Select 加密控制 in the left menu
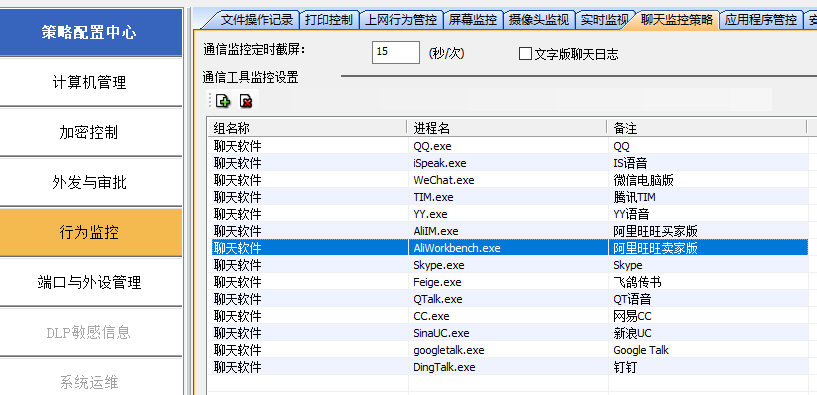Viewport: 817px width, 395px height. (x=90, y=132)
